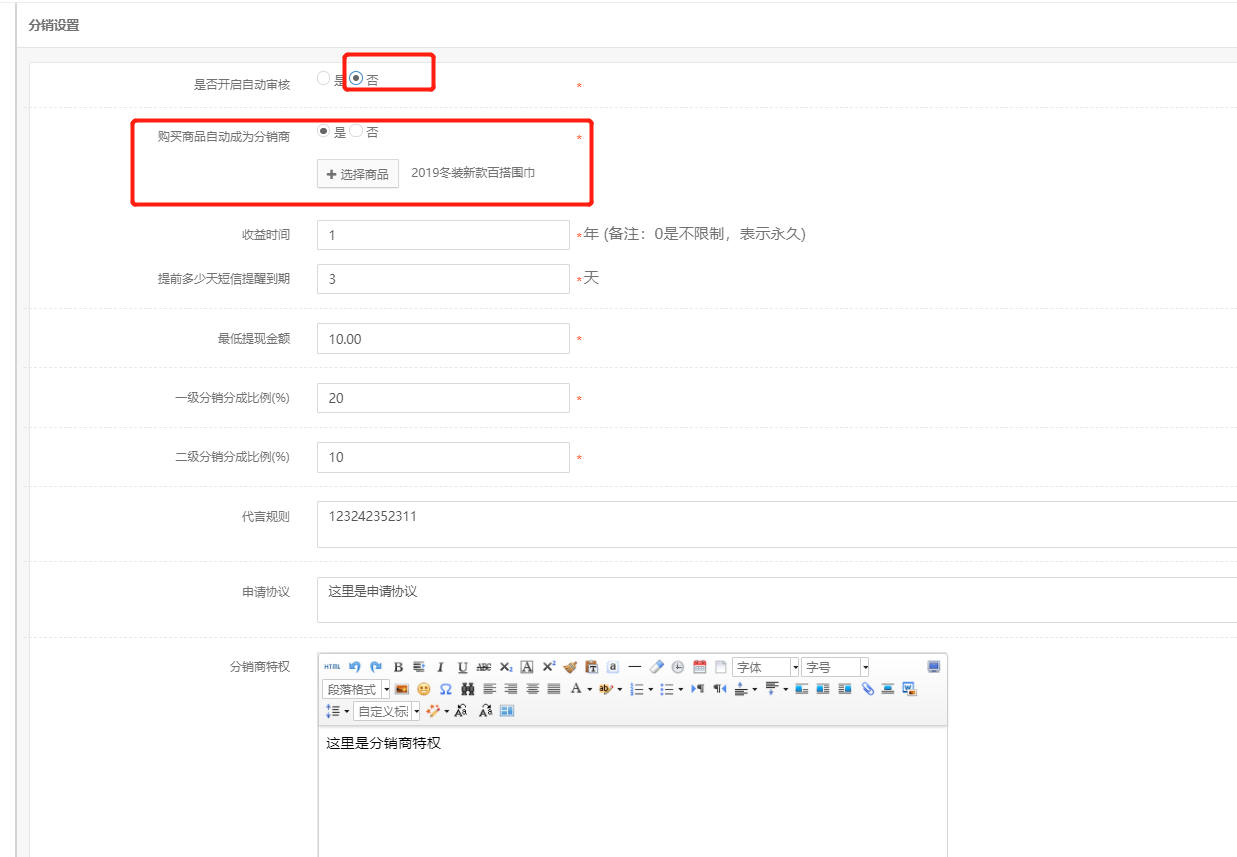Image resolution: width=1237 pixels, height=857 pixels.
Task: Click the redo icon in editor toolbar
Action: [377, 666]
